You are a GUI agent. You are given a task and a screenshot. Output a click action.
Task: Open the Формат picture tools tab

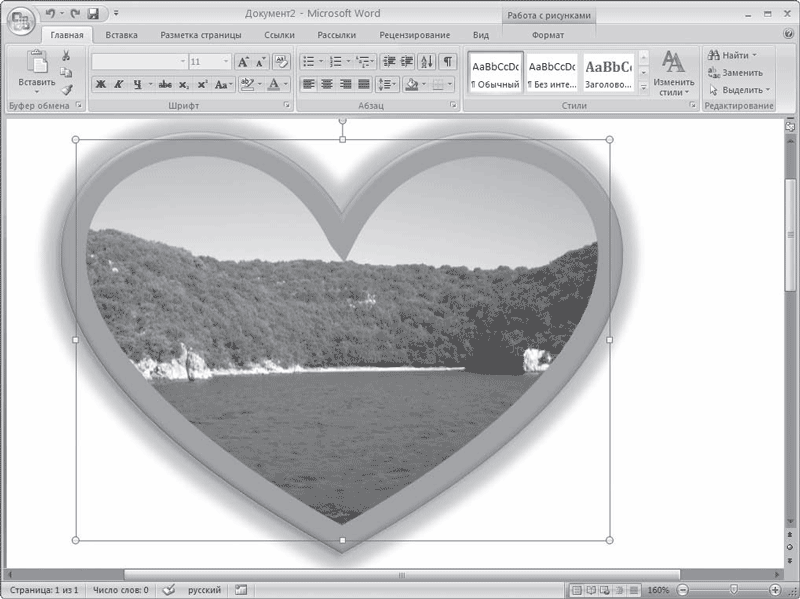pyautogui.click(x=548, y=35)
